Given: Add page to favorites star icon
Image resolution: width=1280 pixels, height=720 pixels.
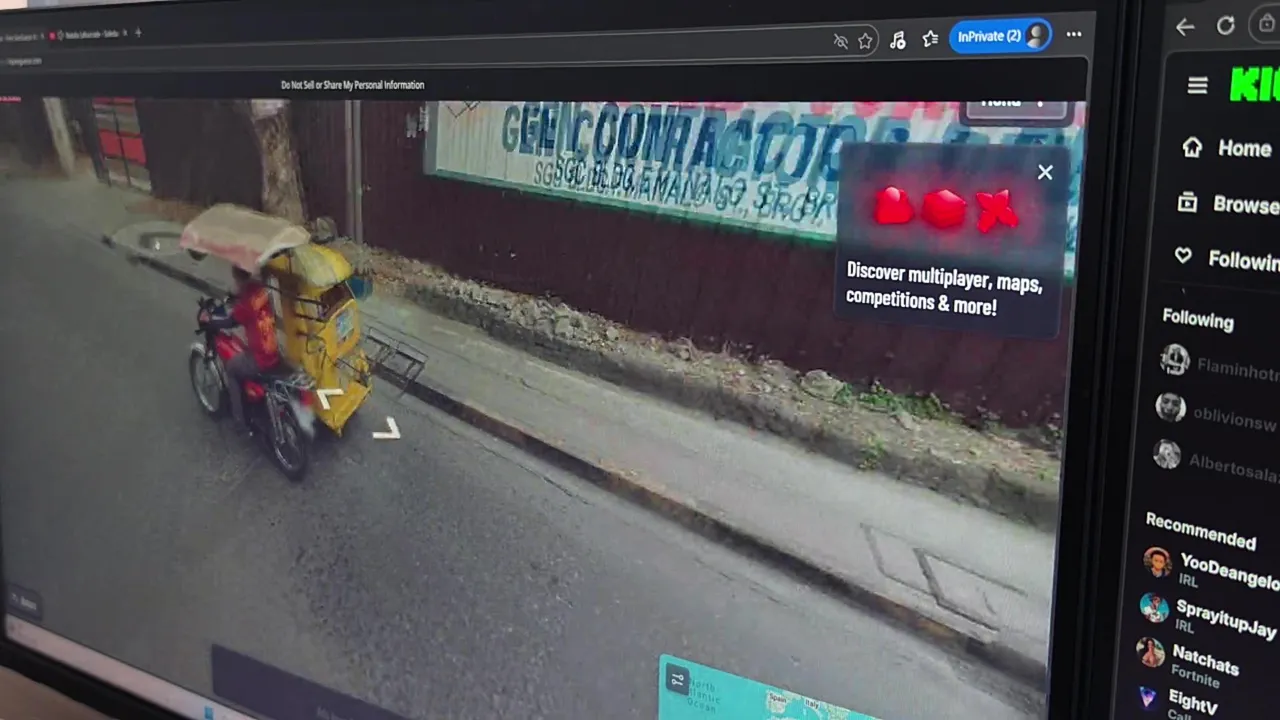Looking at the screenshot, I should tap(865, 41).
